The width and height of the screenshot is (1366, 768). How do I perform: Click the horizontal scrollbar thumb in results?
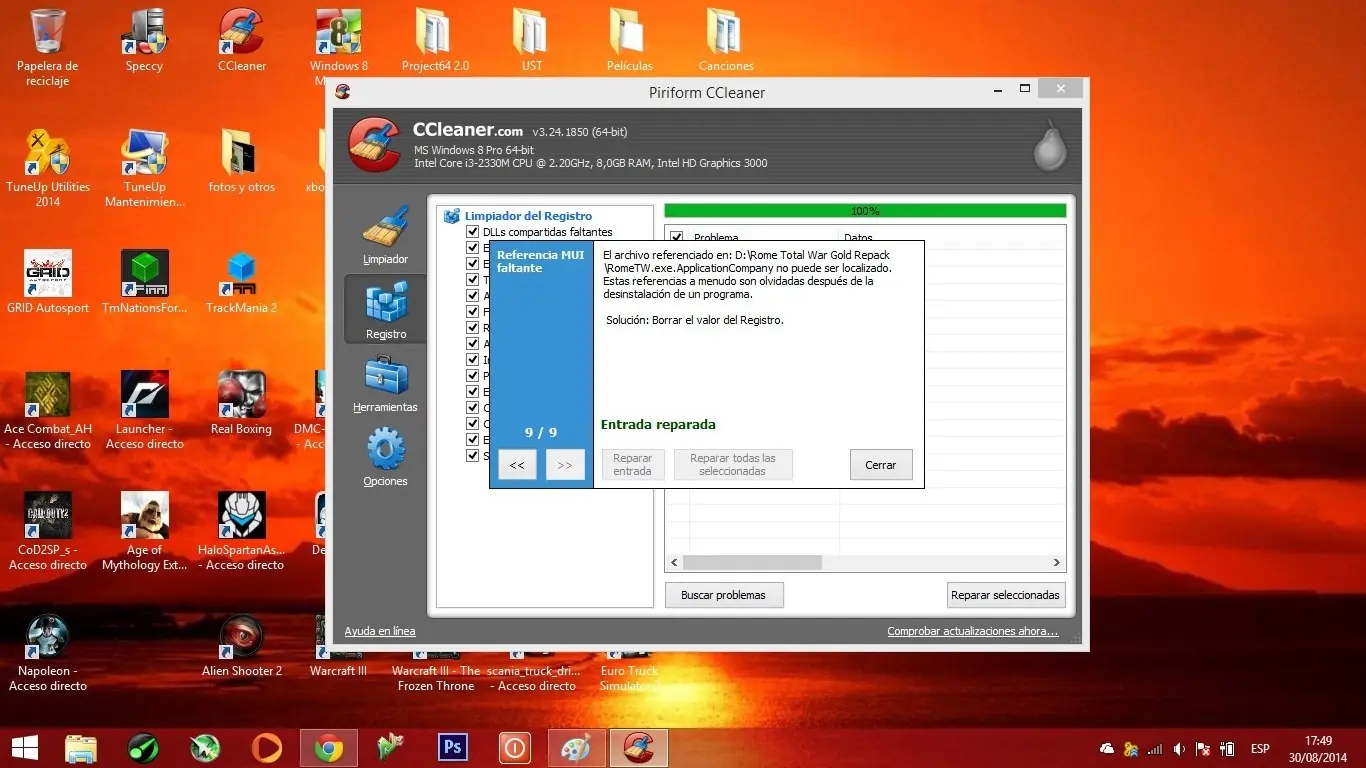(752, 563)
